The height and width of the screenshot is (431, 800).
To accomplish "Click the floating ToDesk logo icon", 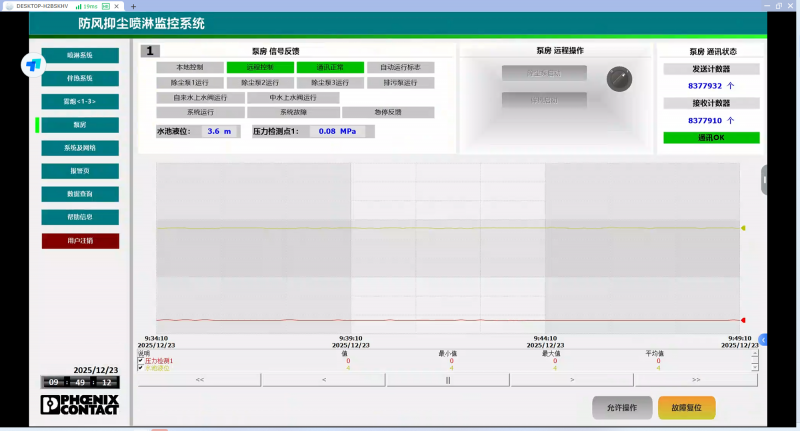I will point(33,65).
